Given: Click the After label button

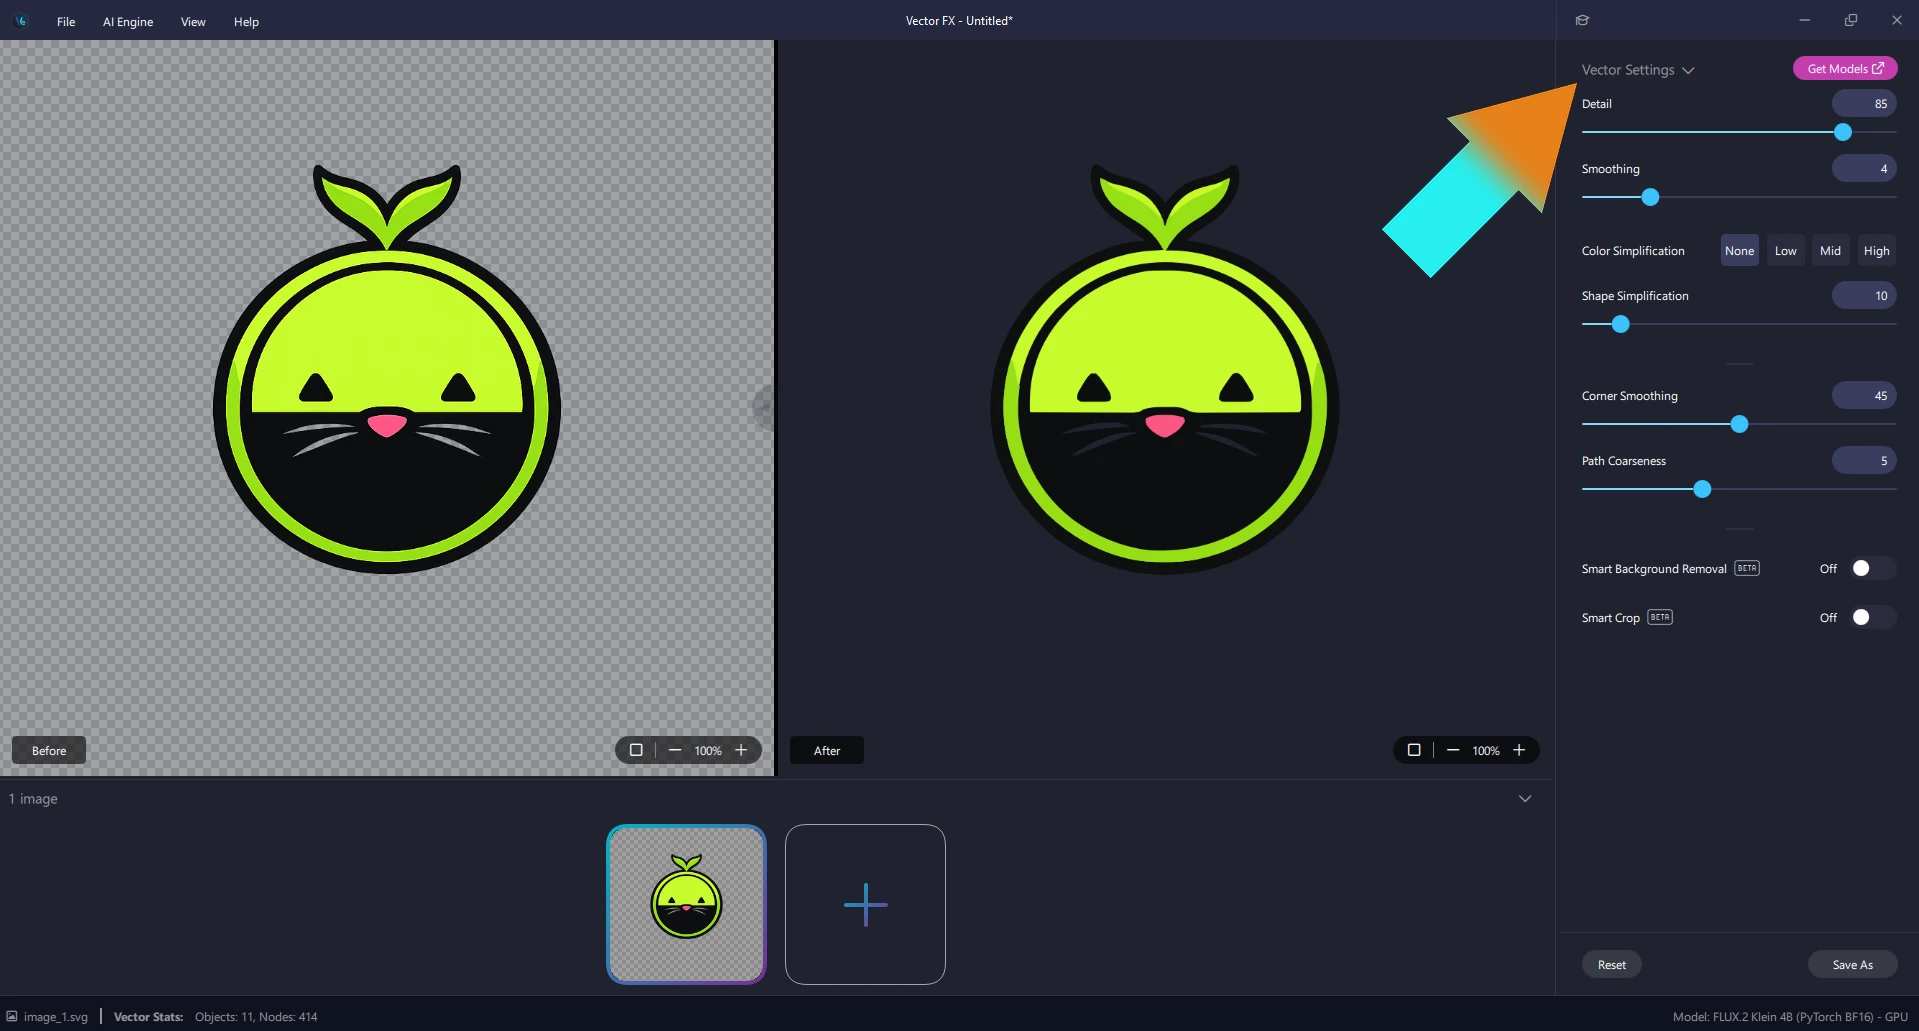Looking at the screenshot, I should coord(827,750).
